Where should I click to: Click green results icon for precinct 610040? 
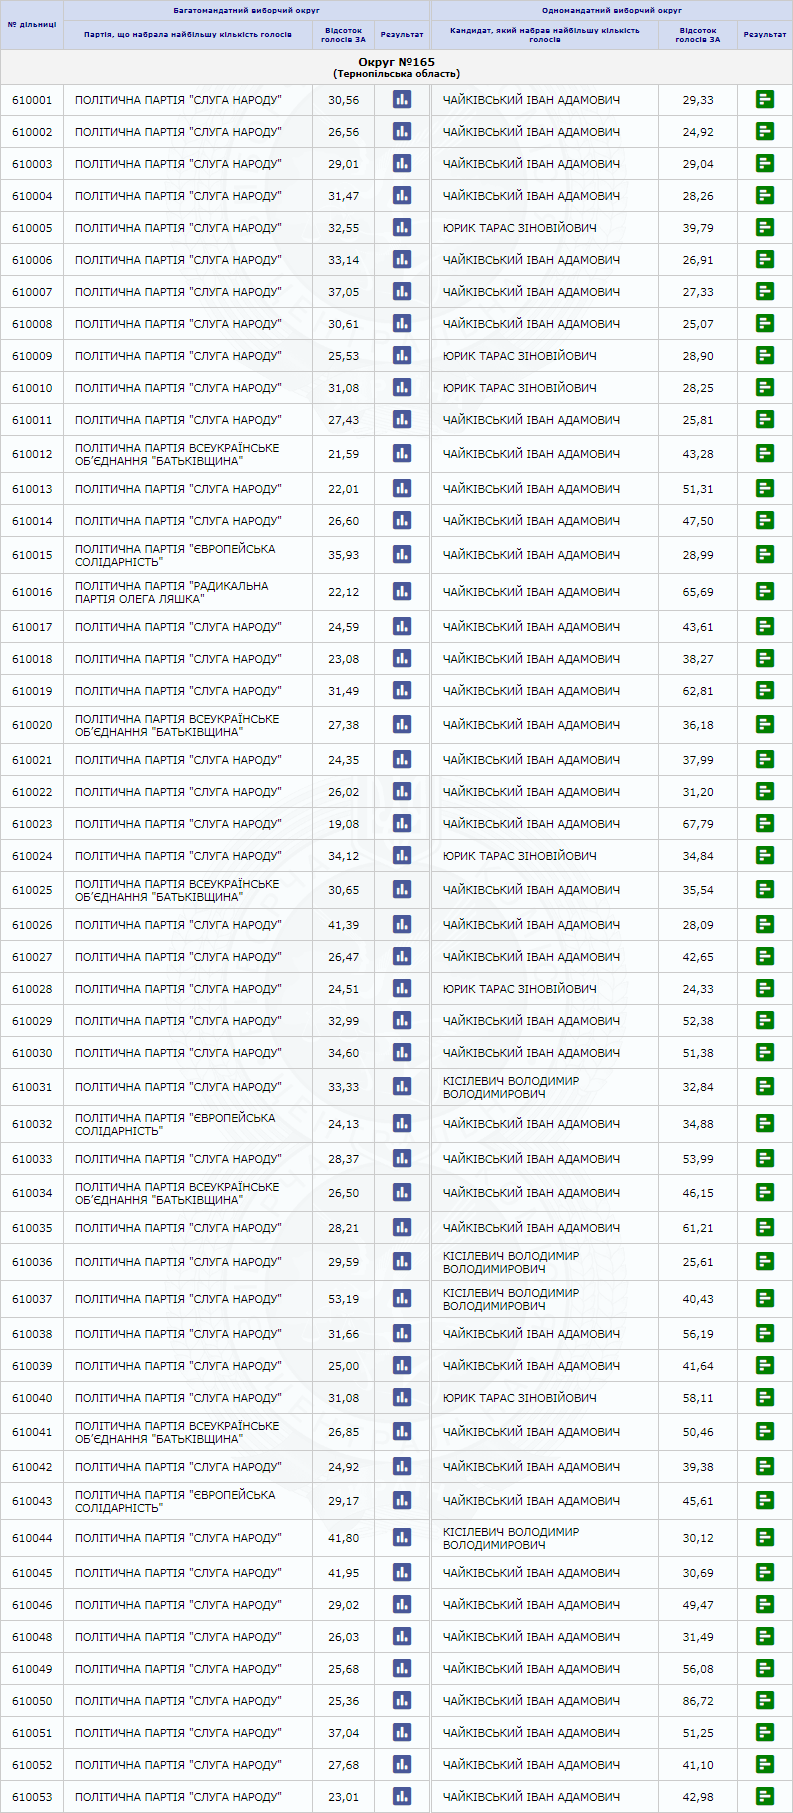pos(765,1397)
